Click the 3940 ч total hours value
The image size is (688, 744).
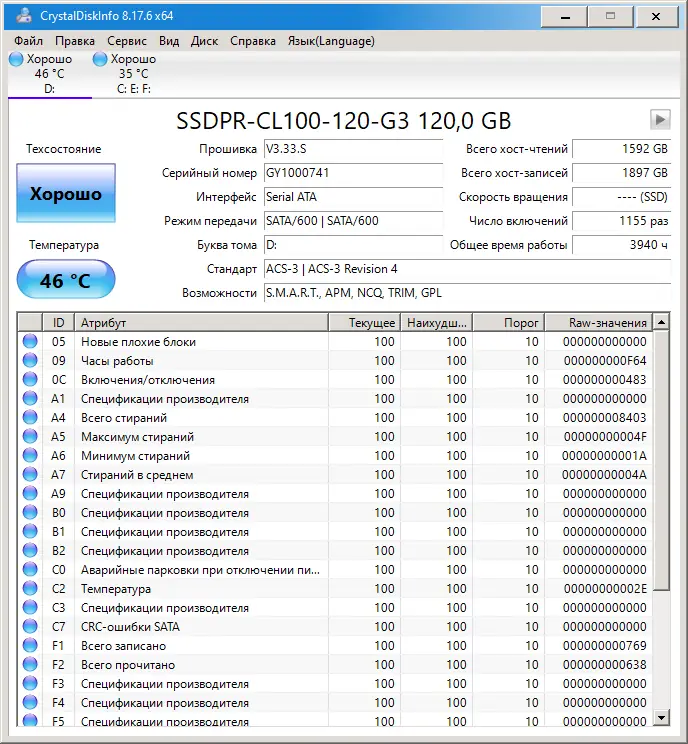tap(622, 245)
